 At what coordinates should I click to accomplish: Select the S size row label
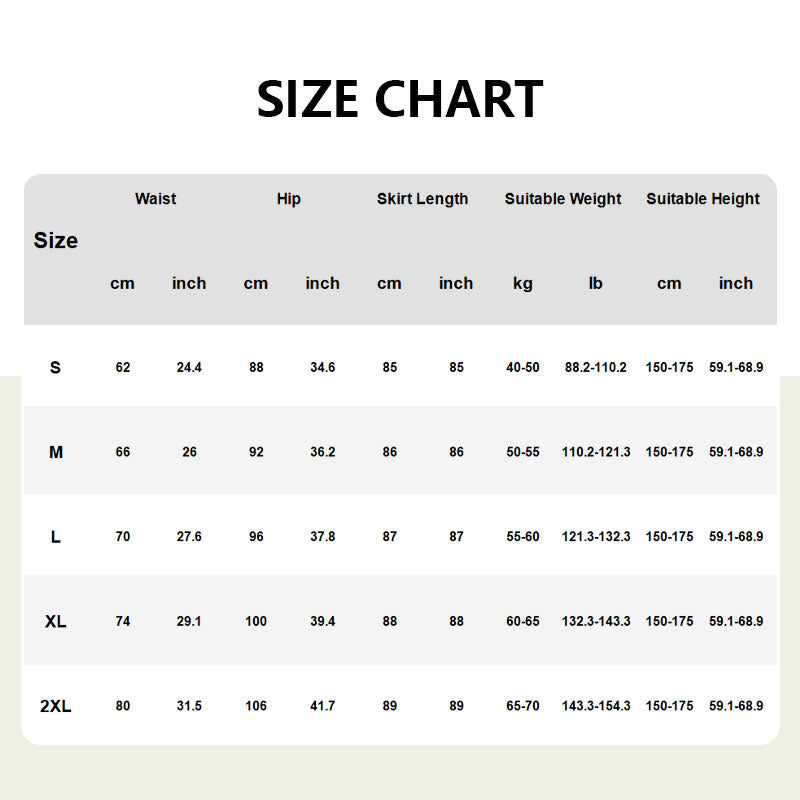pyautogui.click(x=55, y=367)
